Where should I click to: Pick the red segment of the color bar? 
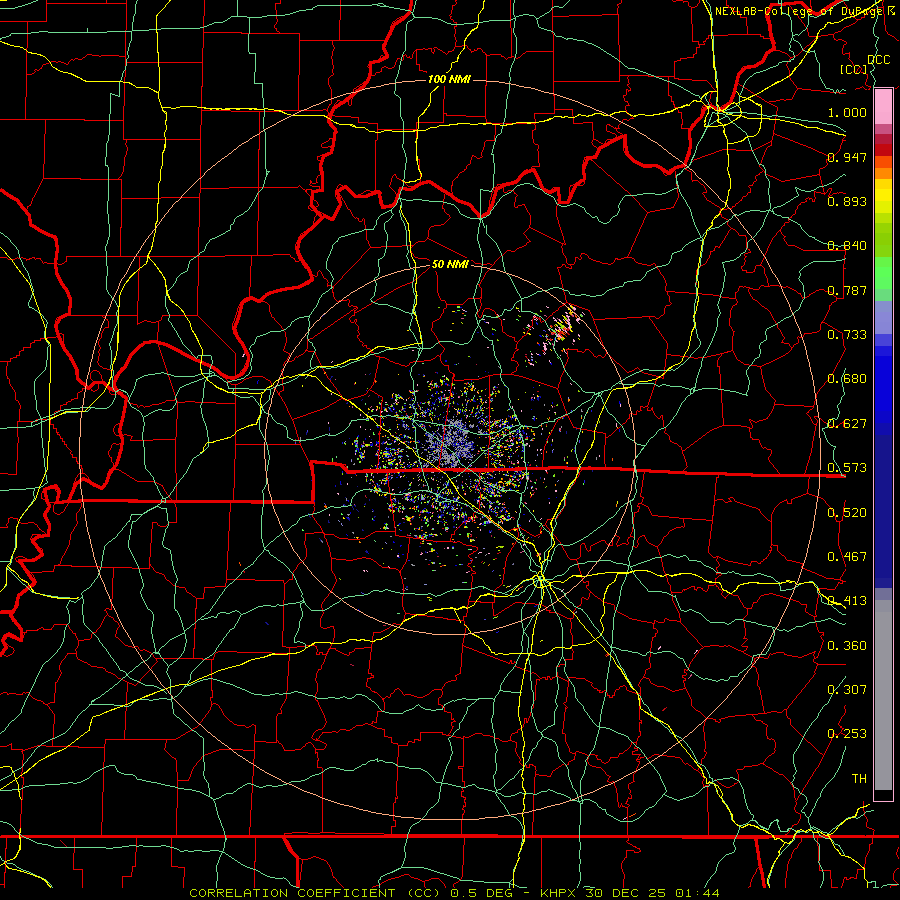(x=883, y=150)
